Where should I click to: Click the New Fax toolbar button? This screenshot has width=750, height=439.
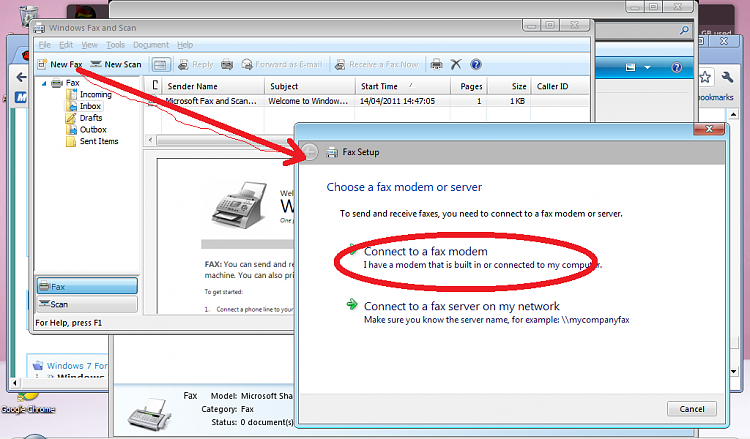tap(60, 64)
